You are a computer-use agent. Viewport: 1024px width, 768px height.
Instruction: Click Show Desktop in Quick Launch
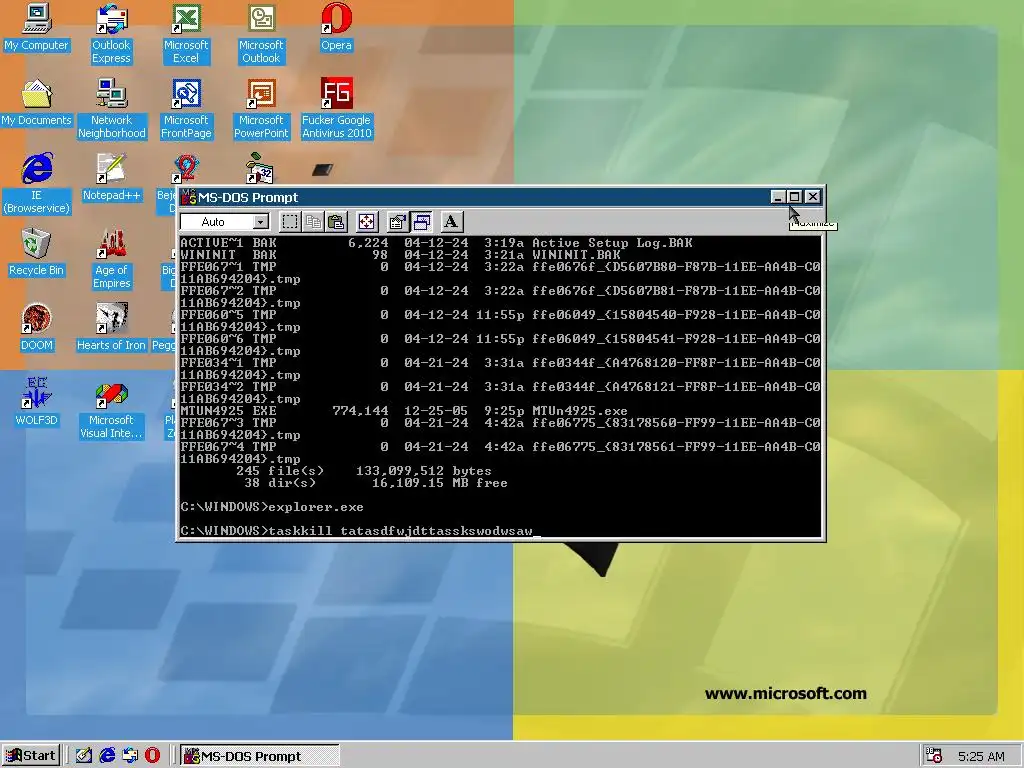tap(84, 756)
